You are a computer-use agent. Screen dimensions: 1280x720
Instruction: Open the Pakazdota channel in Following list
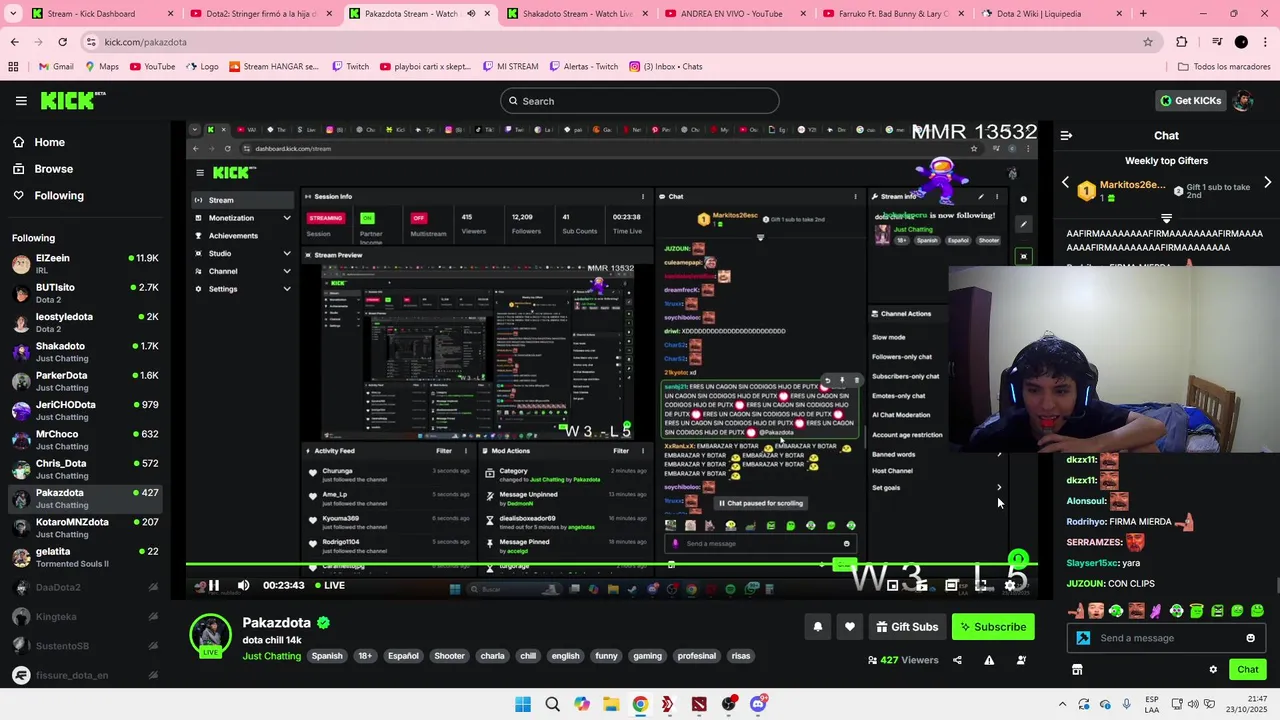pos(85,498)
